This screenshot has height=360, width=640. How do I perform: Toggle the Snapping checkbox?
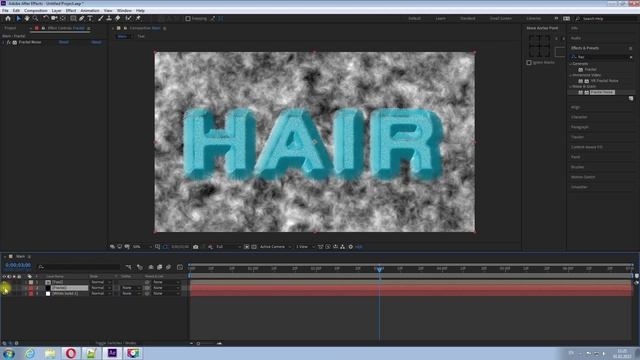pyautogui.click(x=188, y=18)
